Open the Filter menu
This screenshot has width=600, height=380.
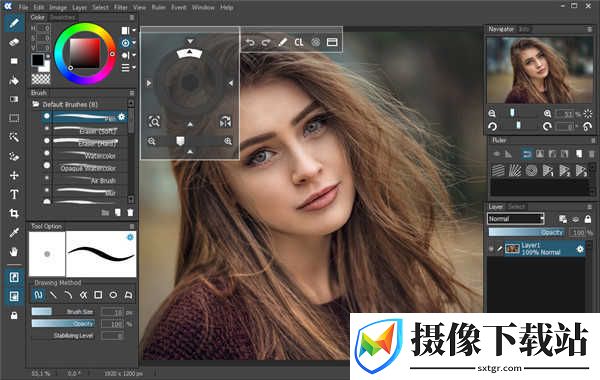point(121,7)
